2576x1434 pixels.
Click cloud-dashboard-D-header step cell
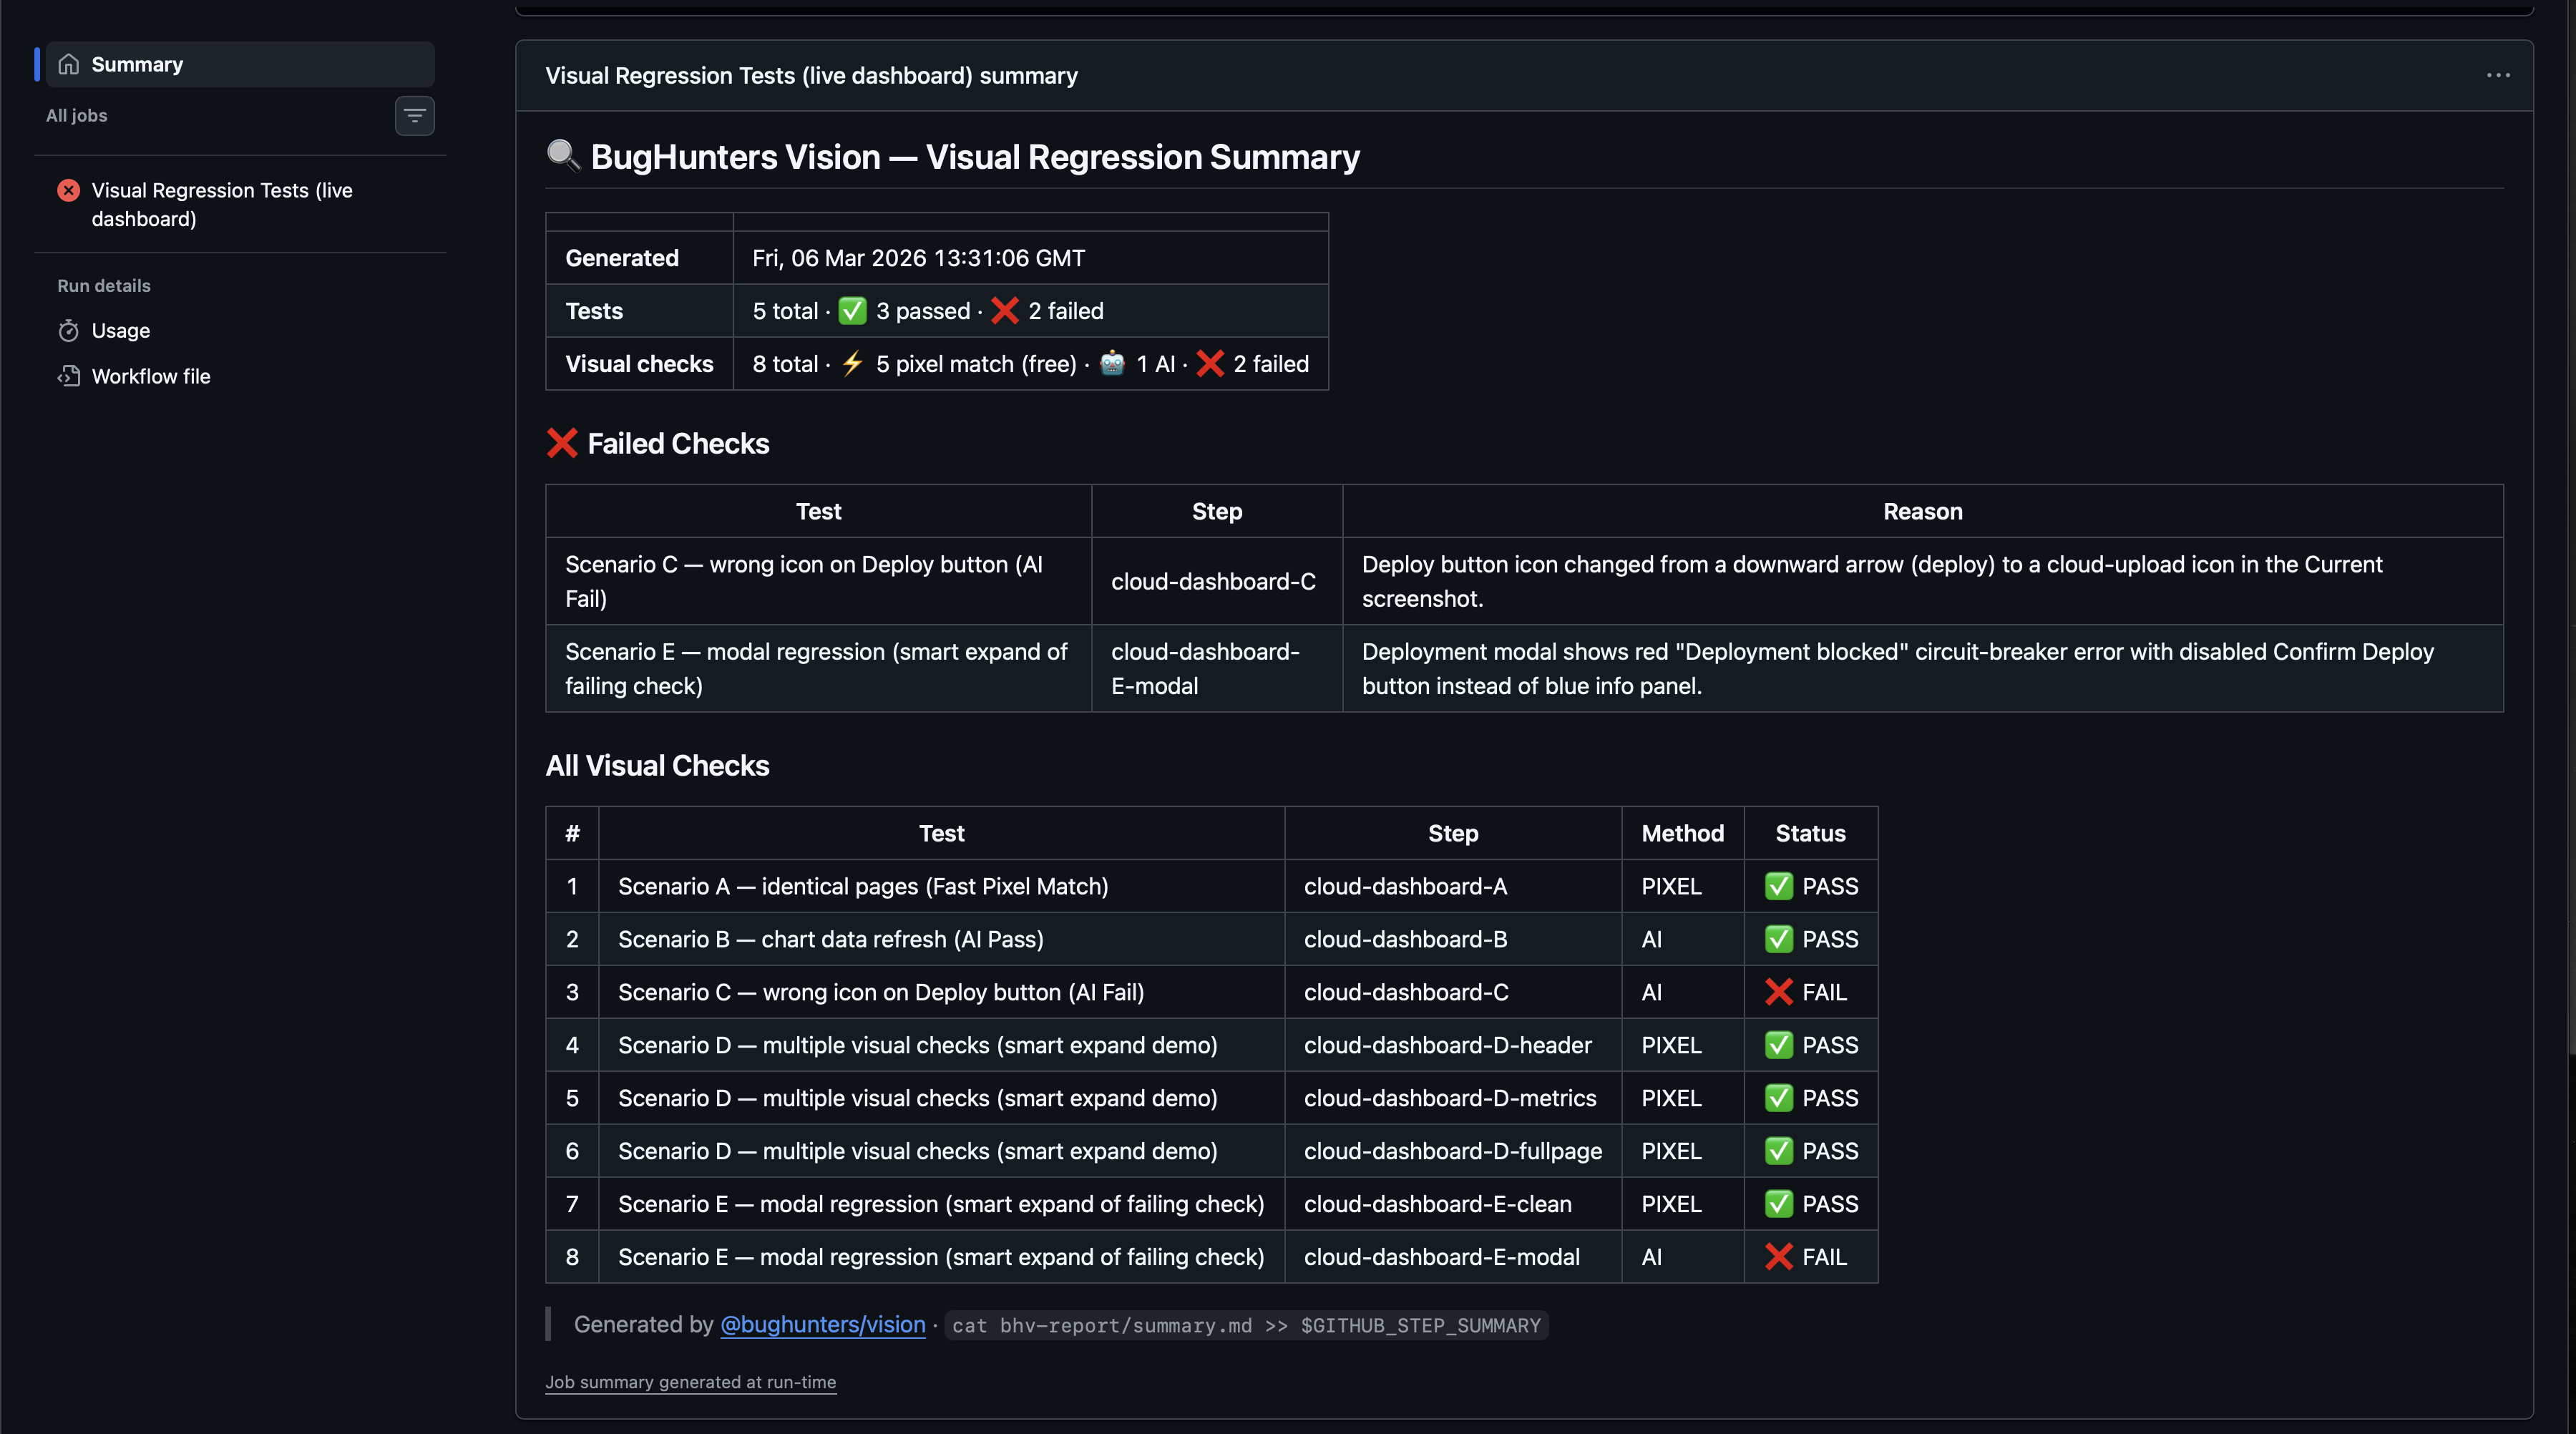(x=1453, y=1045)
